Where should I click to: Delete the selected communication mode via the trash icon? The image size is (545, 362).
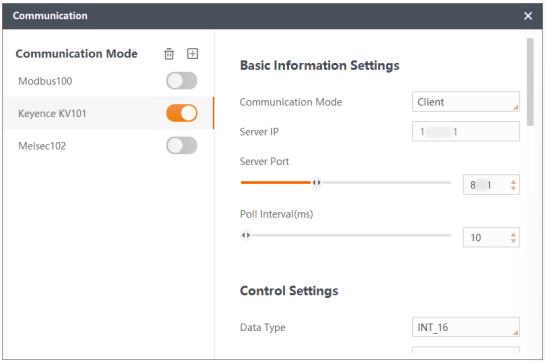pyautogui.click(x=169, y=54)
